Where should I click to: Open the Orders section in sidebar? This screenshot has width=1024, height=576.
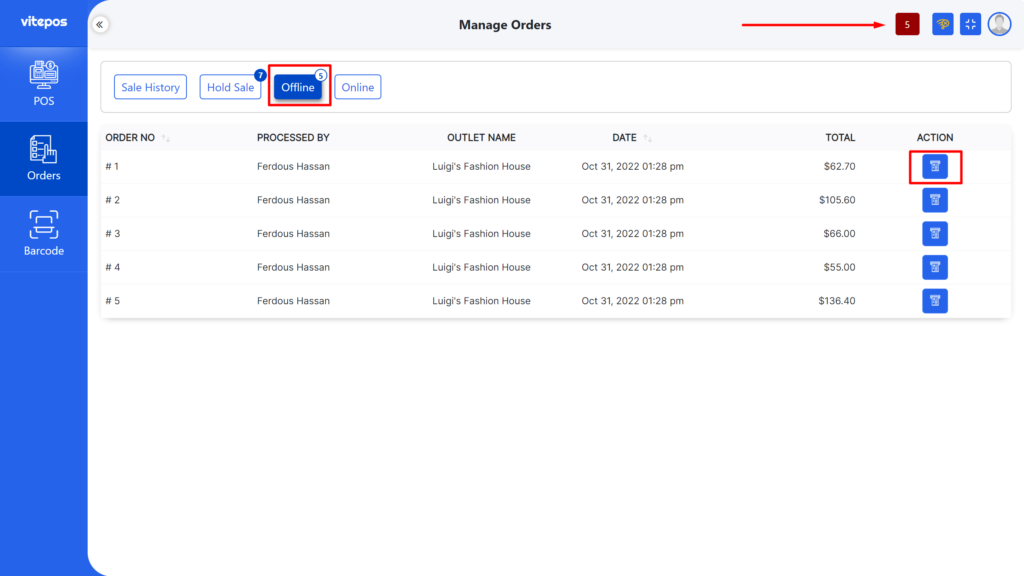[x=44, y=159]
